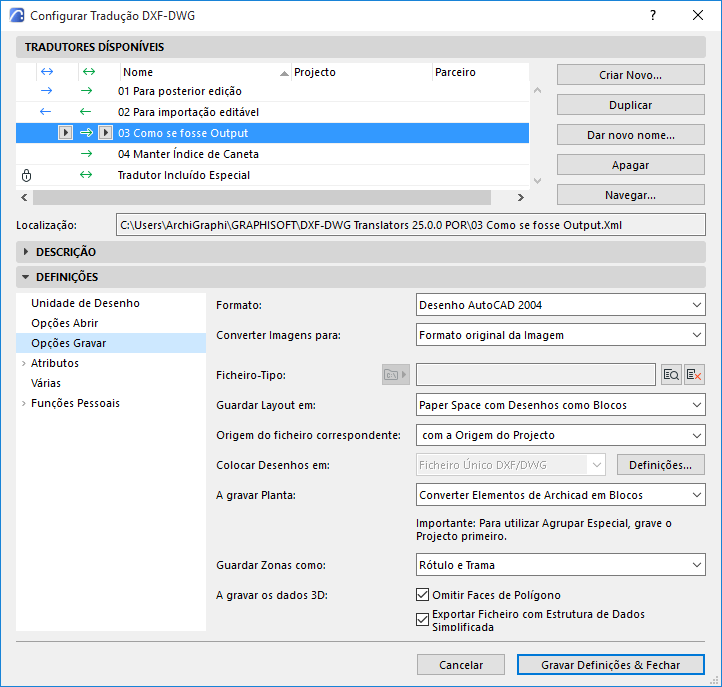Viewport: 722px width, 687px height.
Task: Click Gravar Definições & Fechar button
Action: point(611,665)
